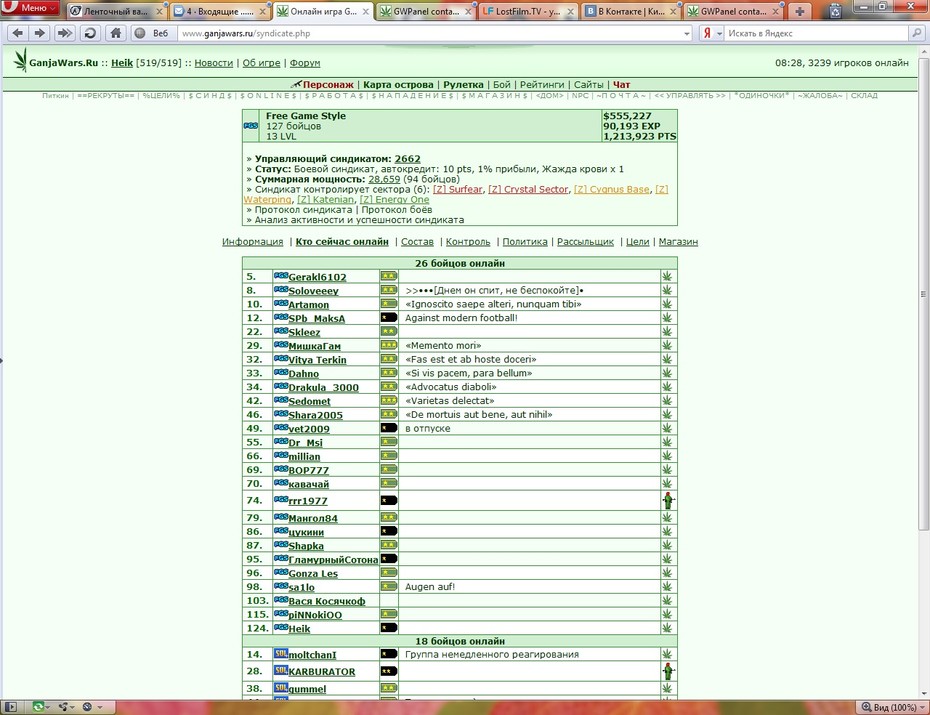The image size is (930, 715).
Task: Open the Opera Меню dropdown button
Action: pos(30,8)
